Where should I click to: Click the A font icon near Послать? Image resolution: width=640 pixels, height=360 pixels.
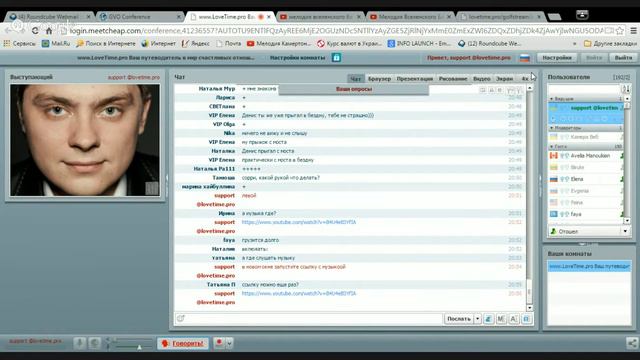coord(513,319)
